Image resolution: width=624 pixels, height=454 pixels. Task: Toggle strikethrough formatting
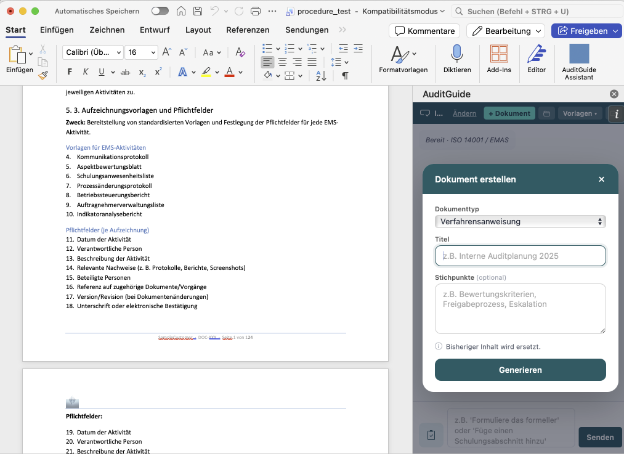pyautogui.click(x=125, y=72)
